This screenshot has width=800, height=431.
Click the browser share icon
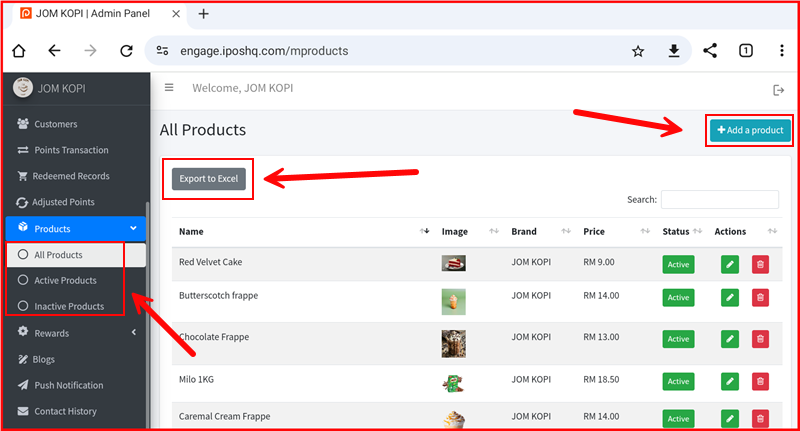[x=710, y=51]
